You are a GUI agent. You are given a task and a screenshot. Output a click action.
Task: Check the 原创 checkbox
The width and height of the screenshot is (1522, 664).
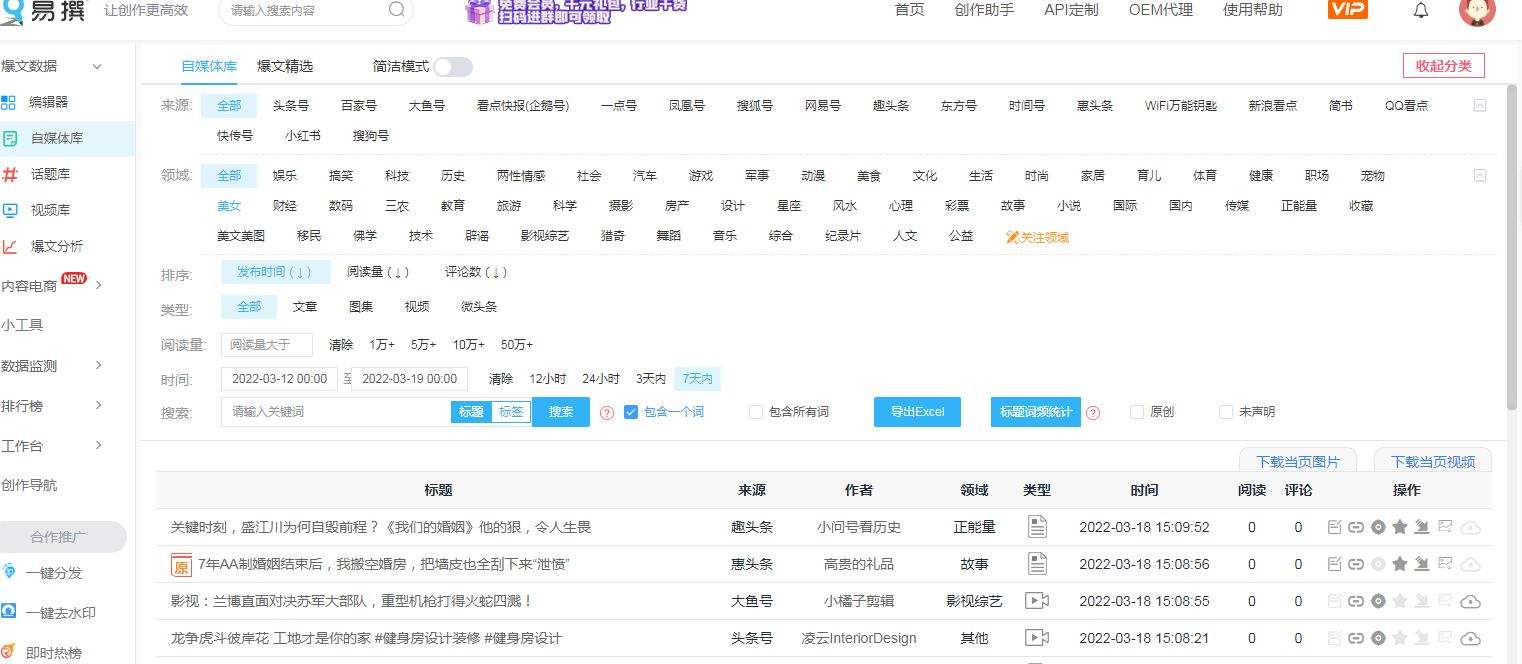coord(1136,412)
